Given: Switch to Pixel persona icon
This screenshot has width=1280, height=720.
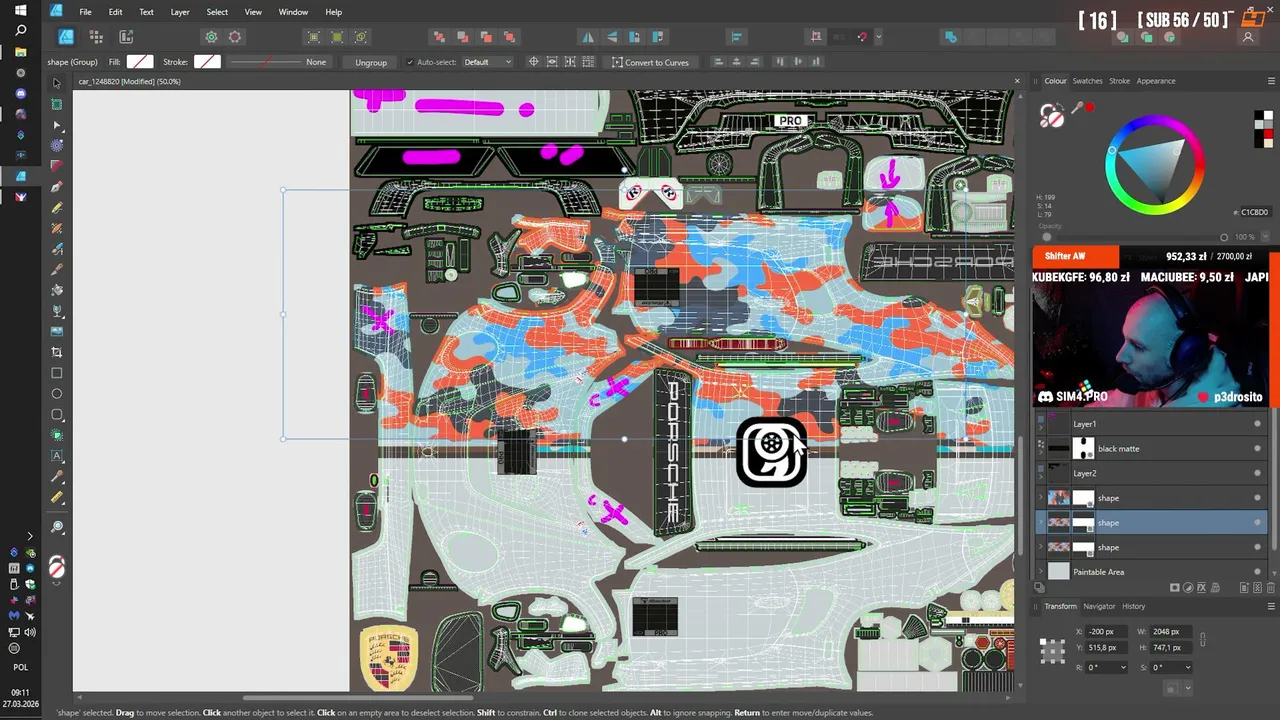Looking at the screenshot, I should pyautogui.click(x=96, y=37).
